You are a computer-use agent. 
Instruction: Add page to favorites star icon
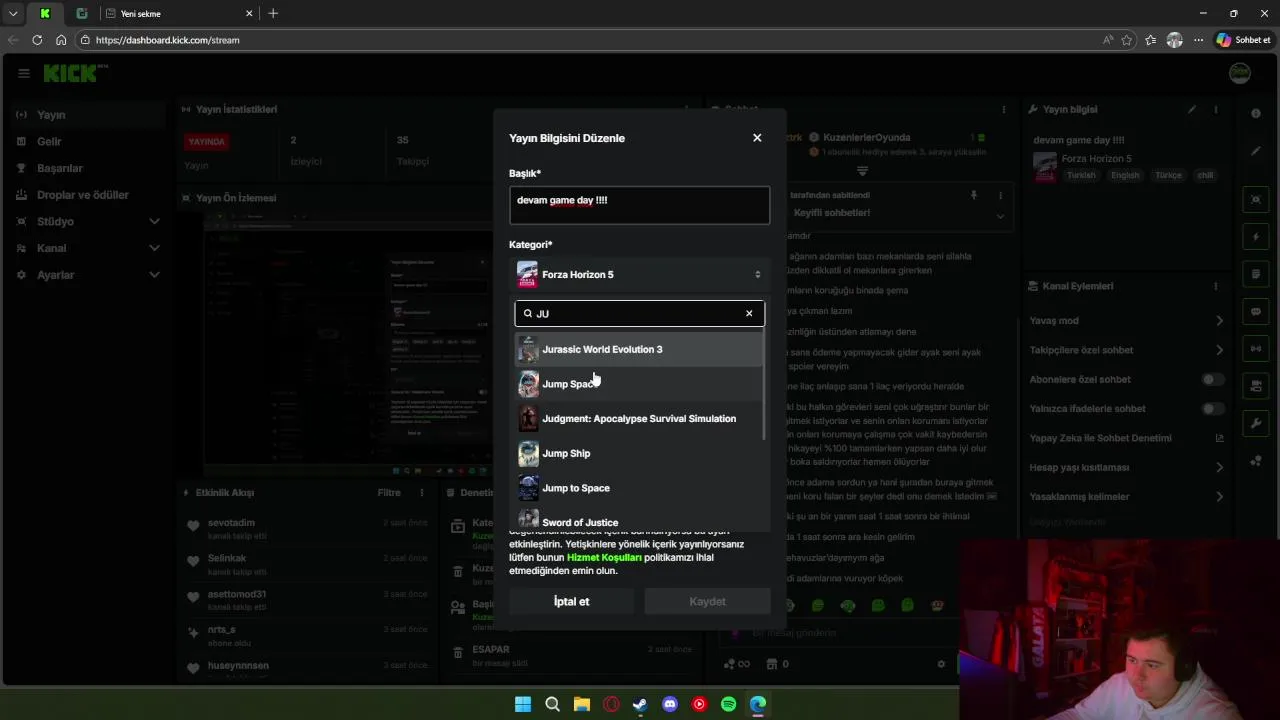tap(1127, 40)
